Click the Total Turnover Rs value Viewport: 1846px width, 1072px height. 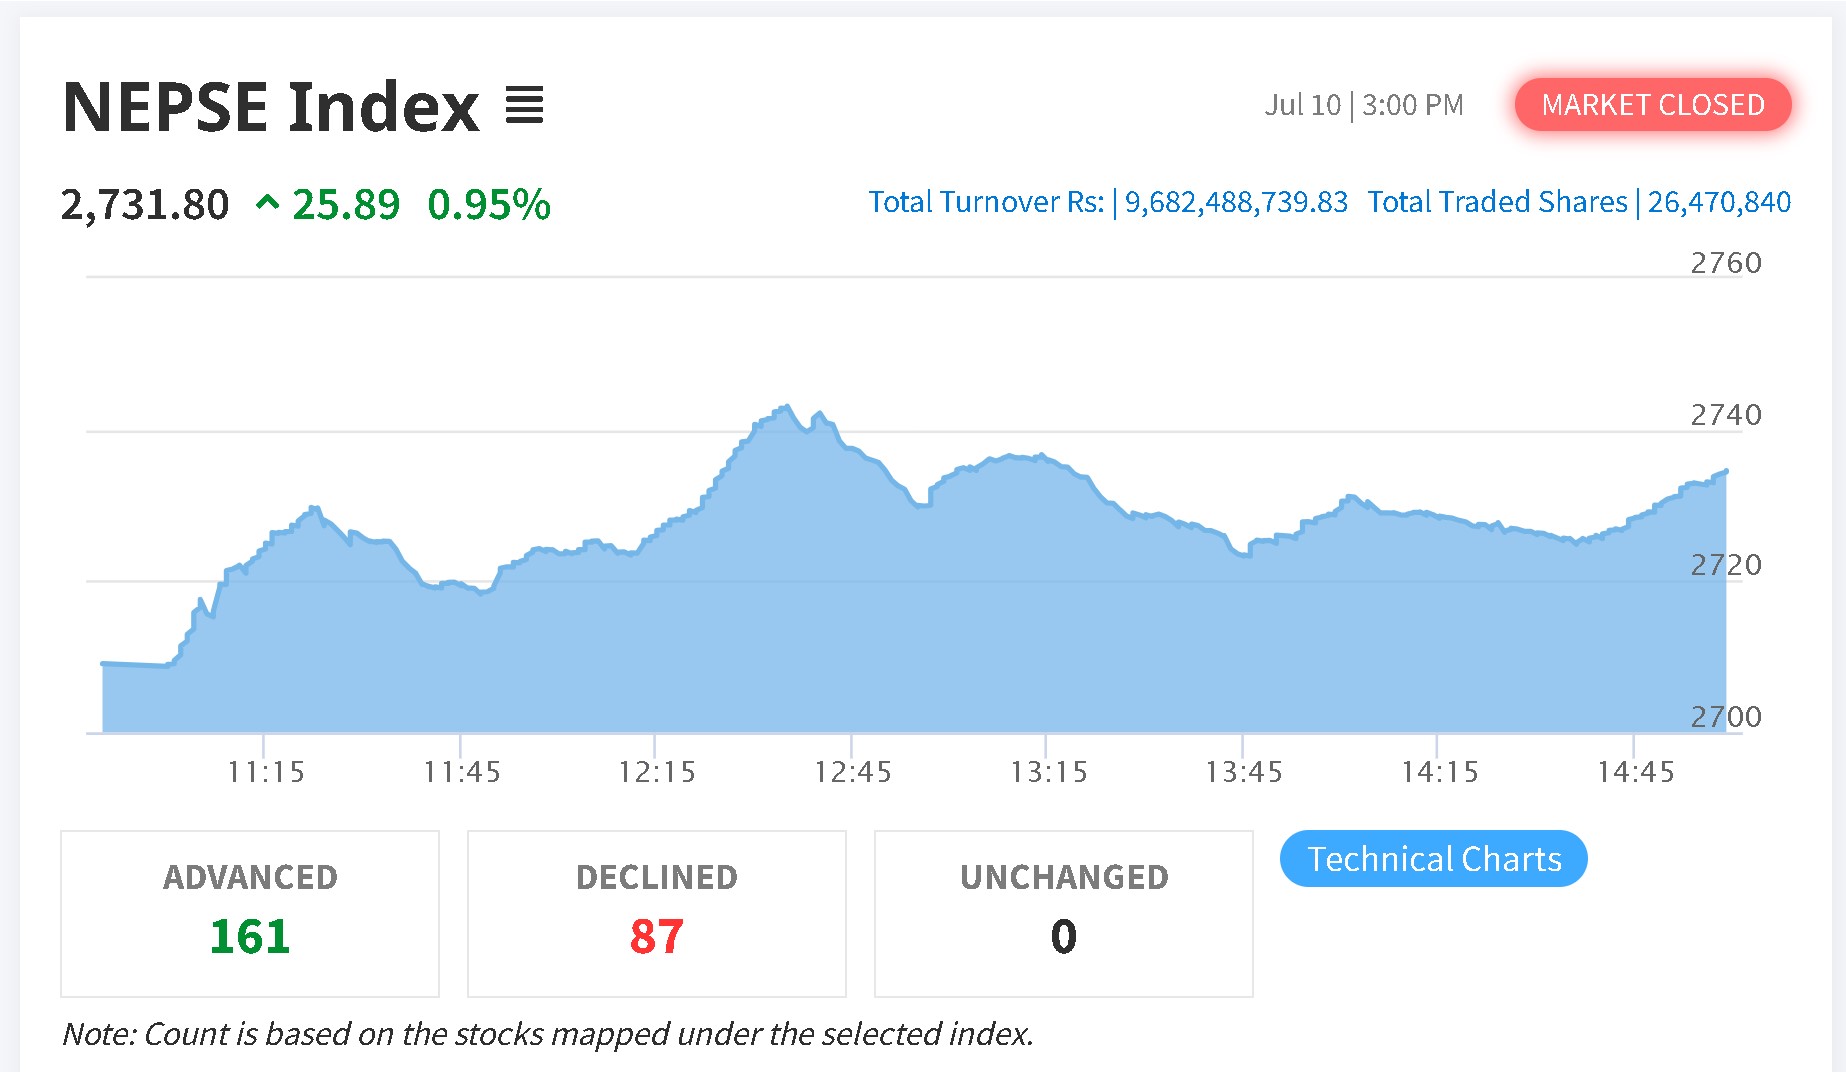[x=1236, y=202]
